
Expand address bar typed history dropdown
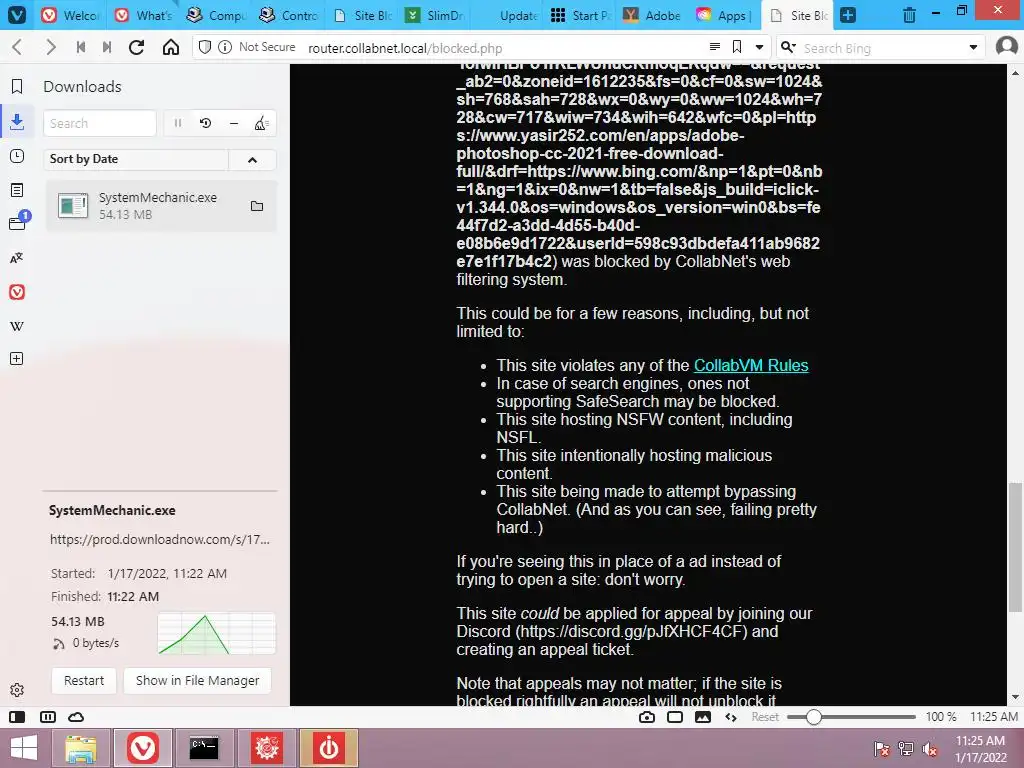pyautogui.click(x=759, y=47)
